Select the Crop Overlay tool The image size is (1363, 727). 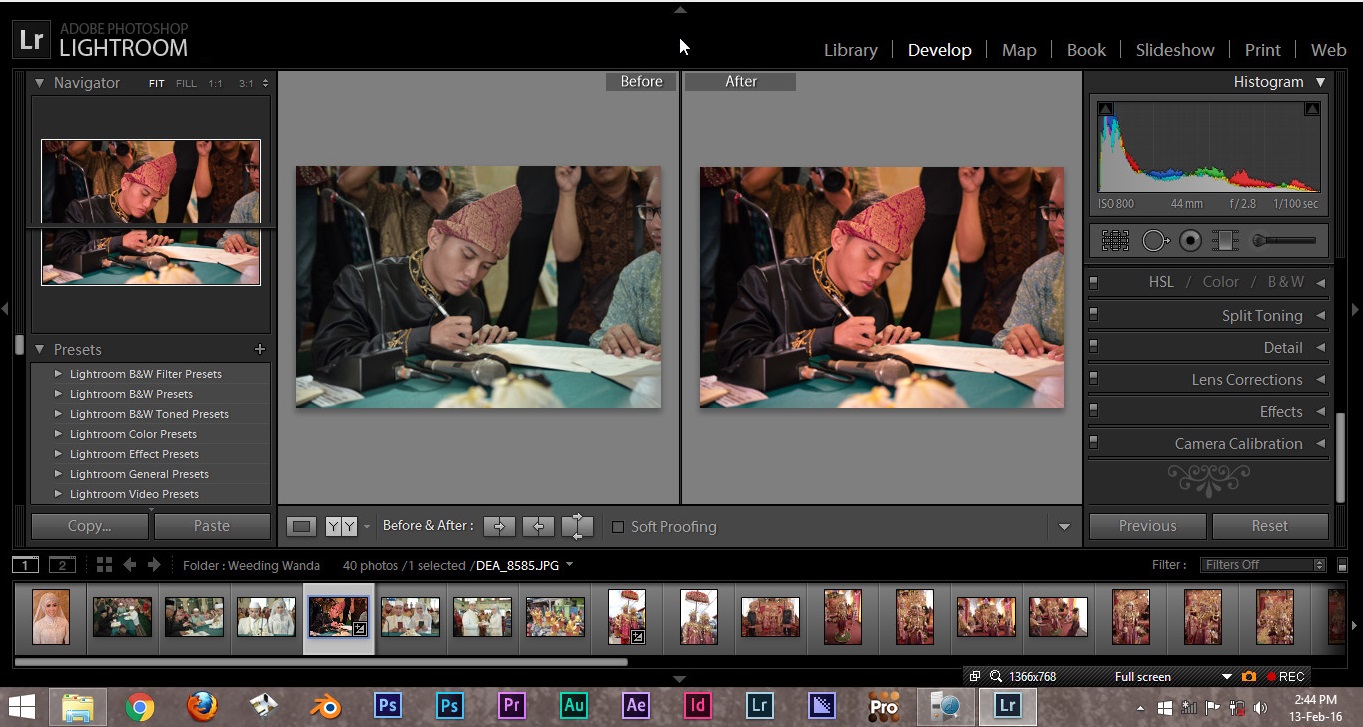point(1115,240)
